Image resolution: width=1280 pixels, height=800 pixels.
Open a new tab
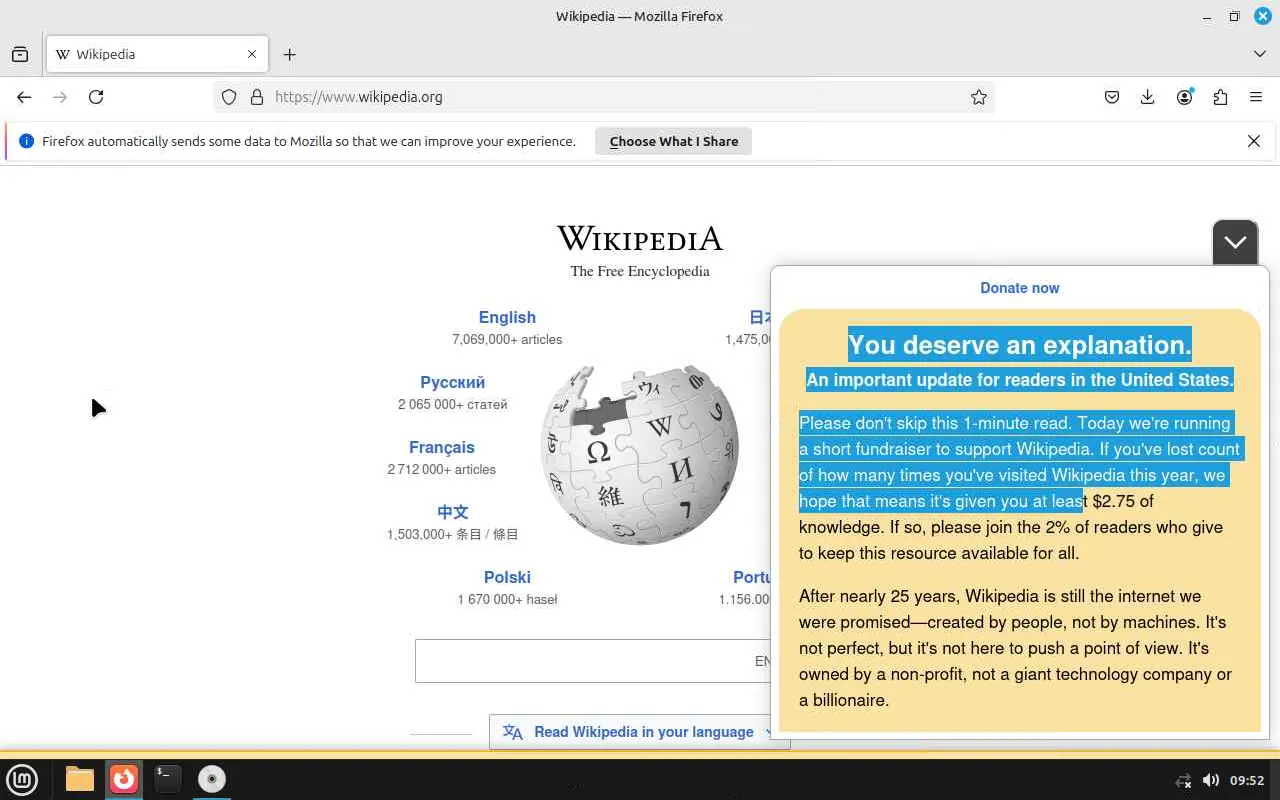[289, 54]
